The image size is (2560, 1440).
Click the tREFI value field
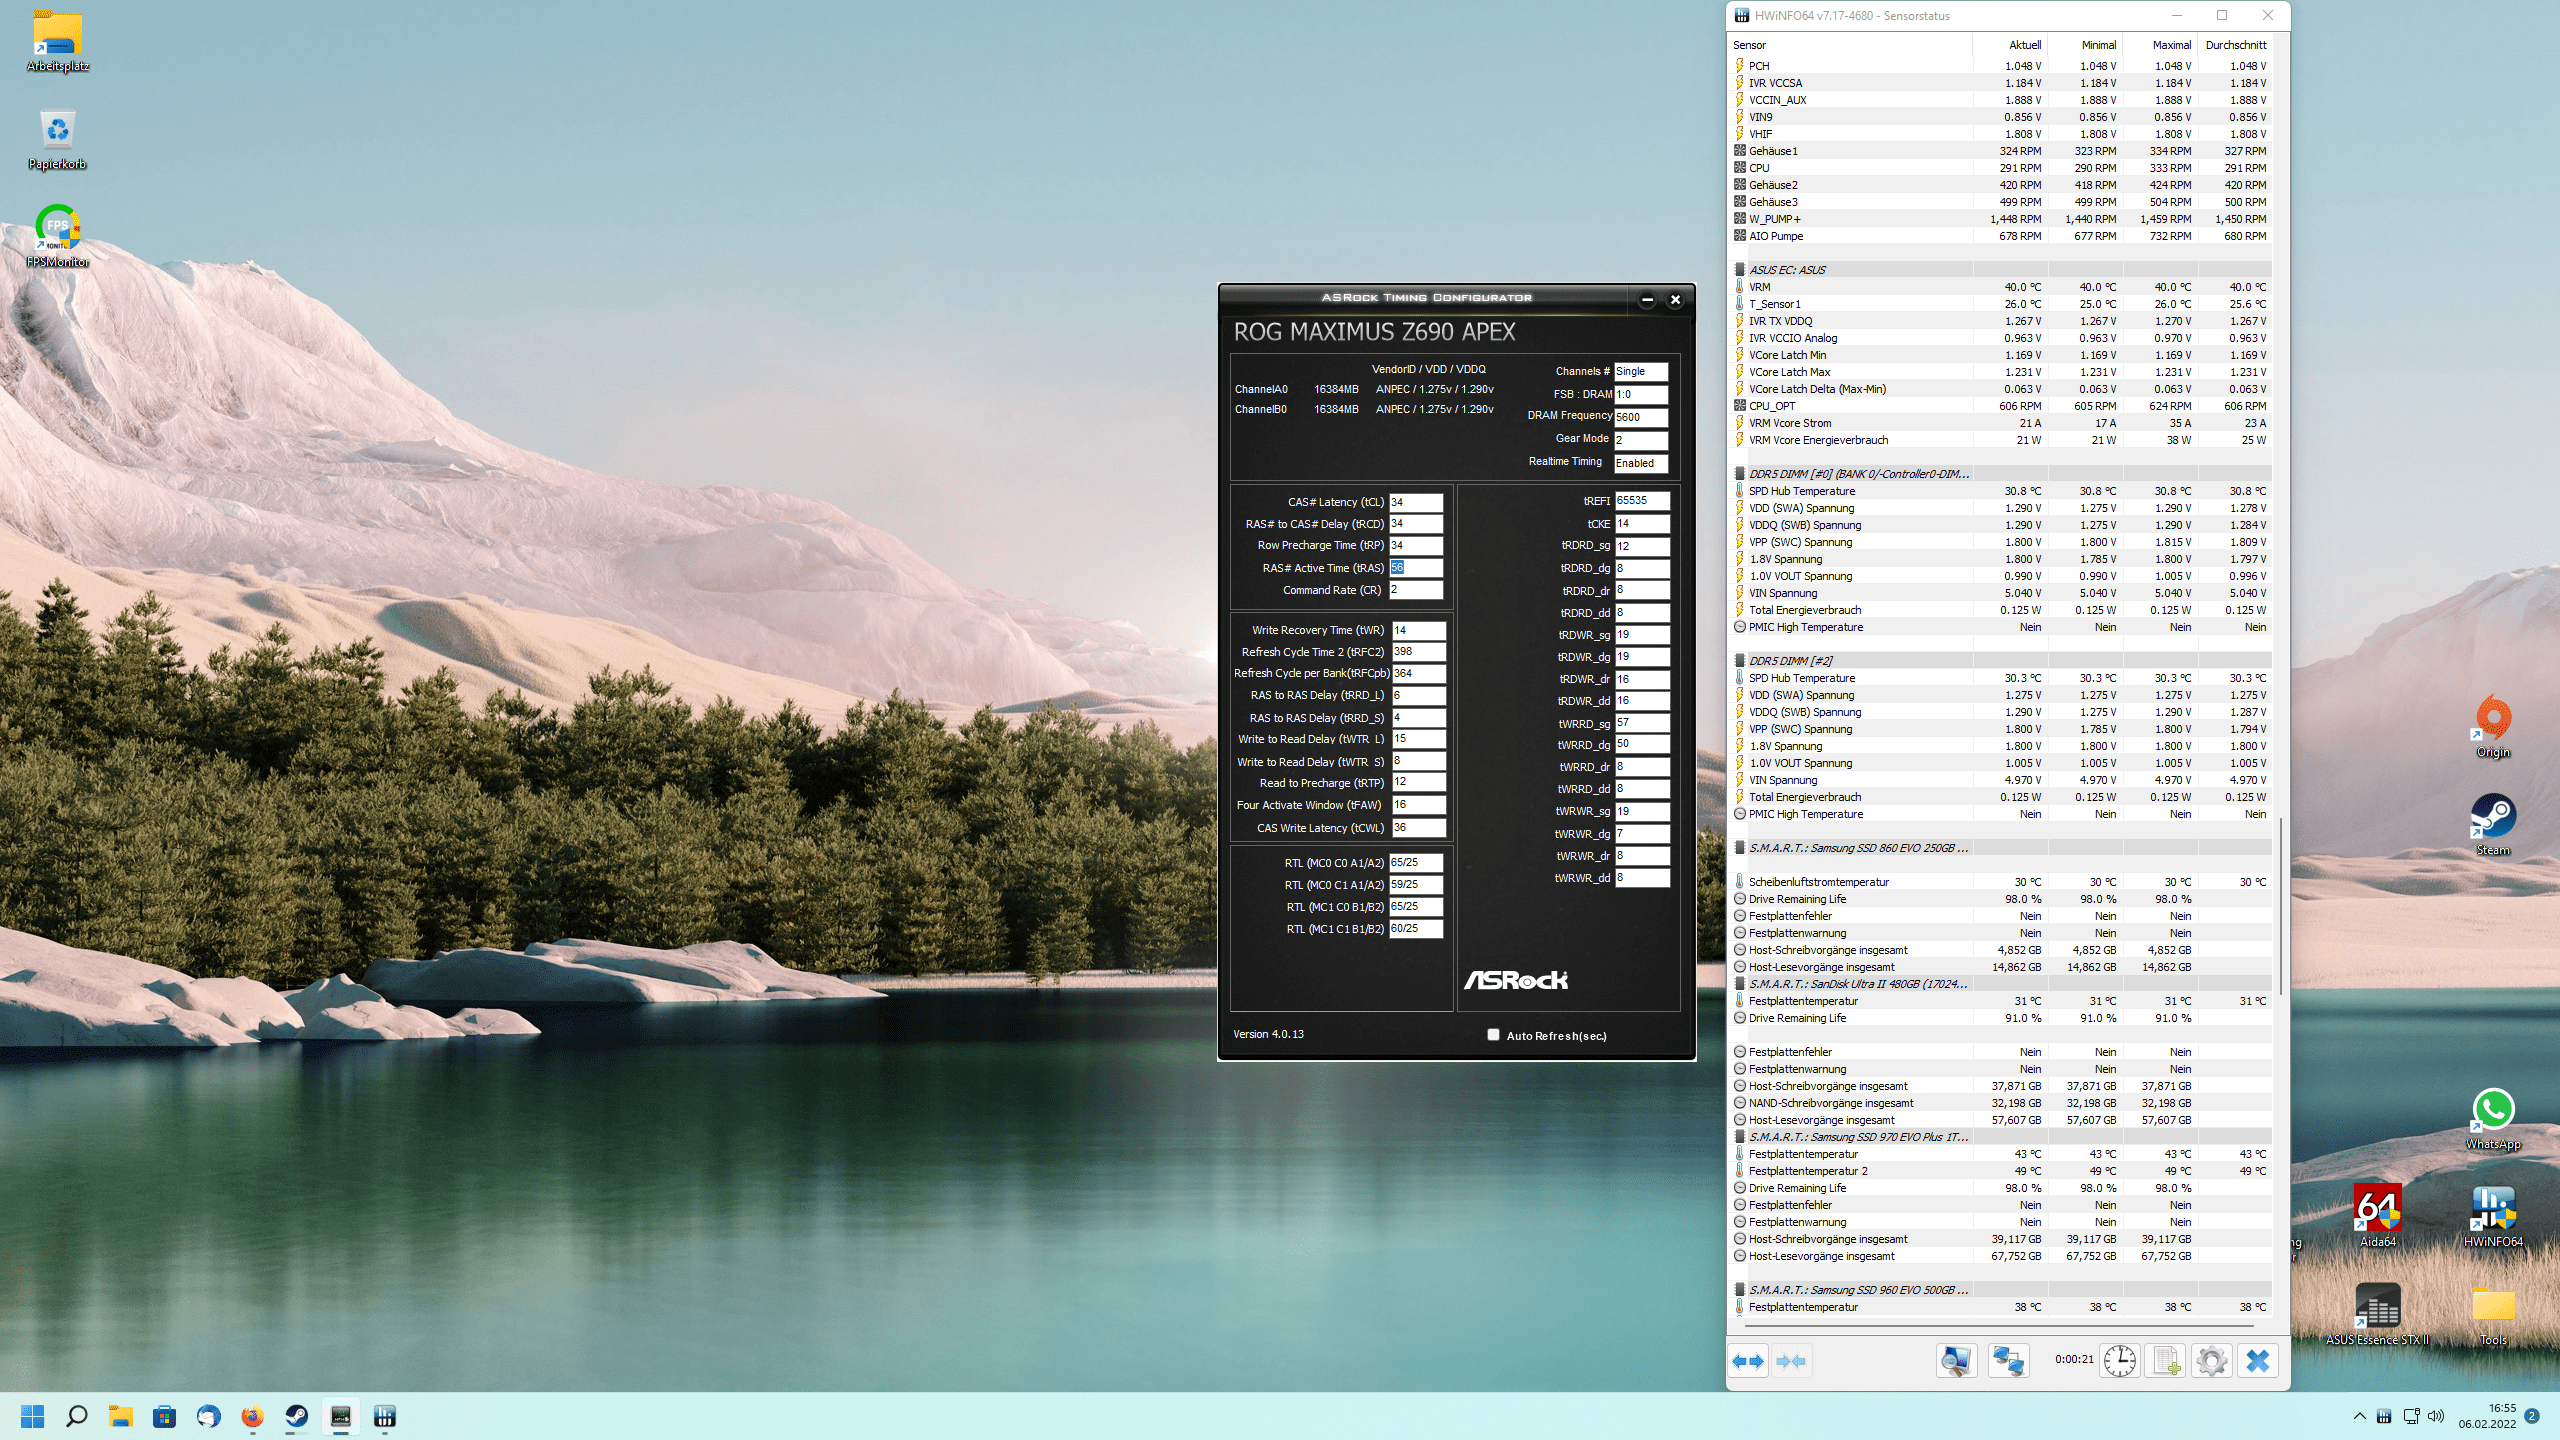pos(1642,501)
